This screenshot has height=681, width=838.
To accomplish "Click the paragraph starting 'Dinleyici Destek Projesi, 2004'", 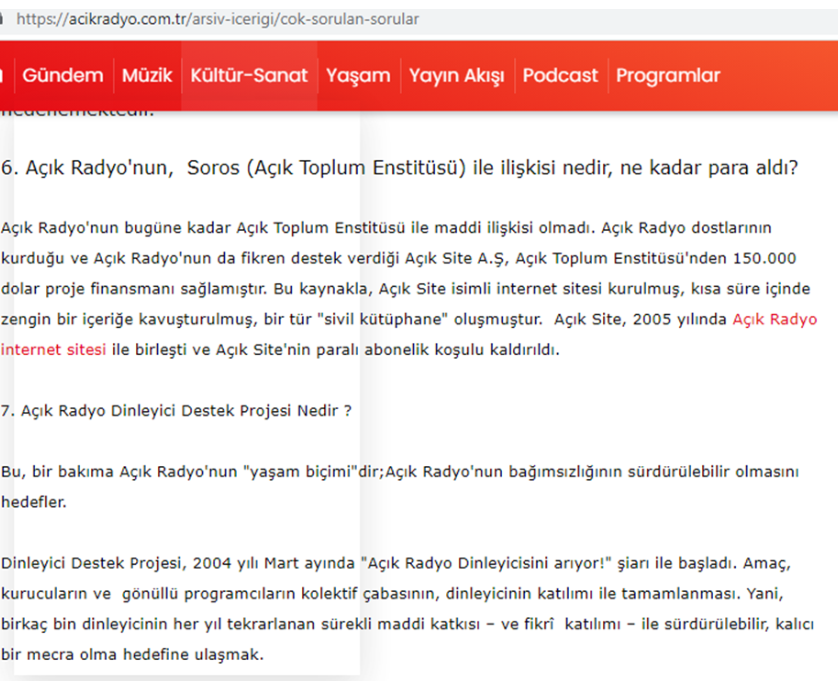I will coord(407,609).
